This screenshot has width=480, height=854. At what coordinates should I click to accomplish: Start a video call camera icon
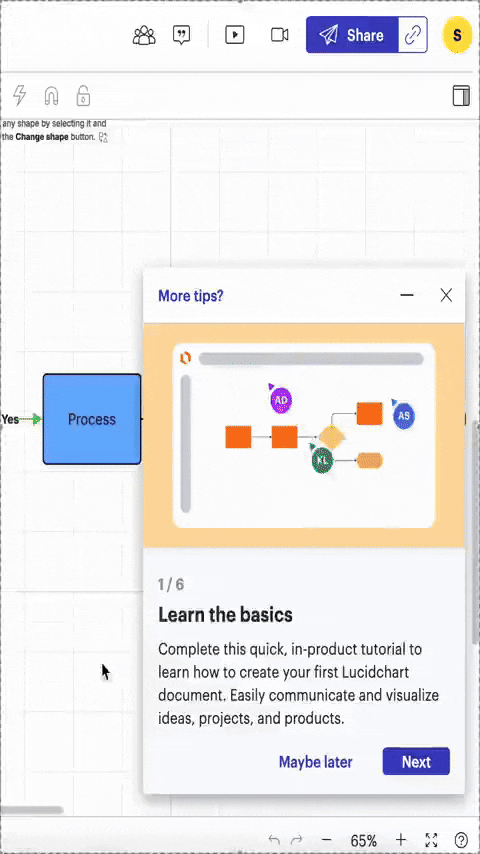tap(280, 35)
